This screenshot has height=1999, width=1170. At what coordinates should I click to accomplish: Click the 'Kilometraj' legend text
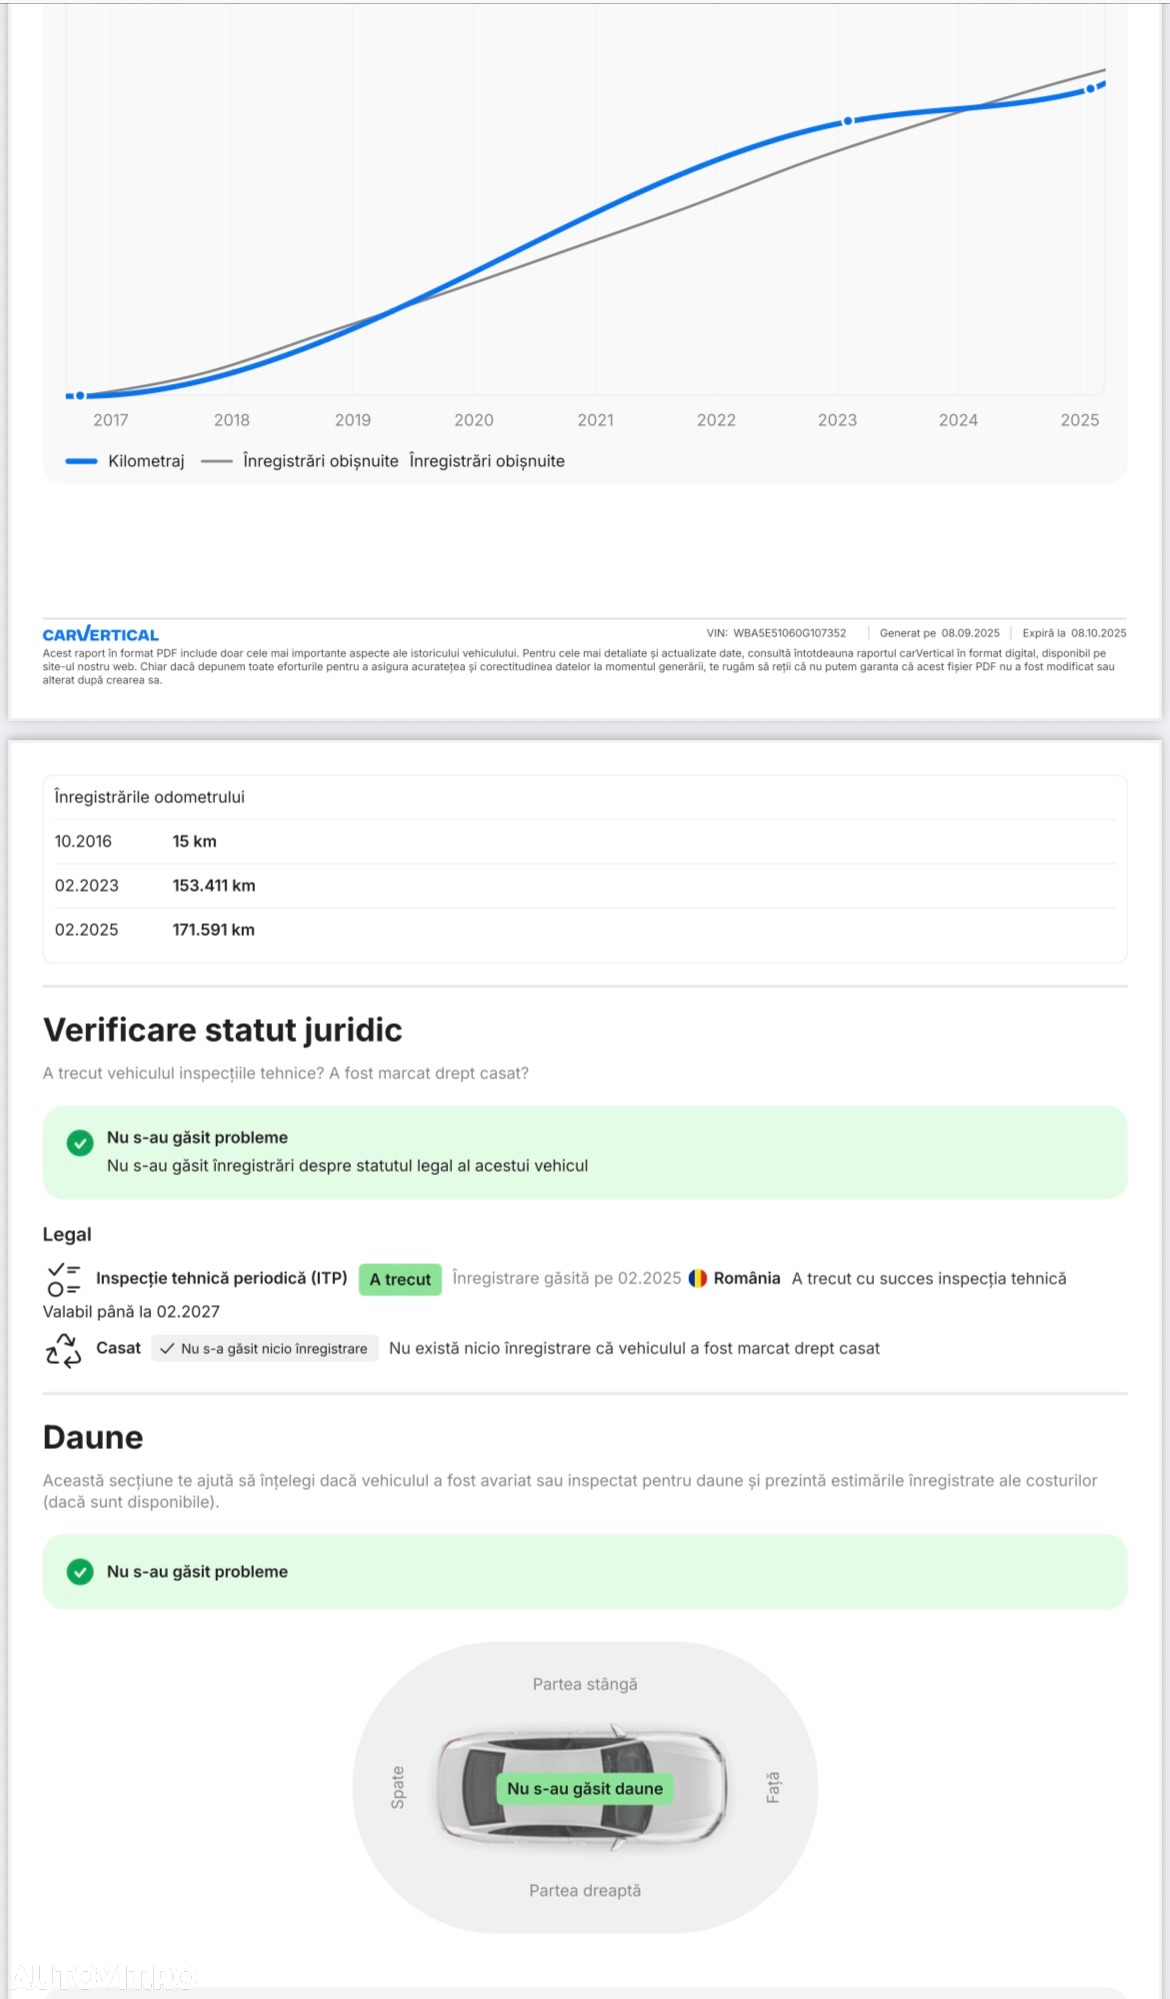click(146, 461)
